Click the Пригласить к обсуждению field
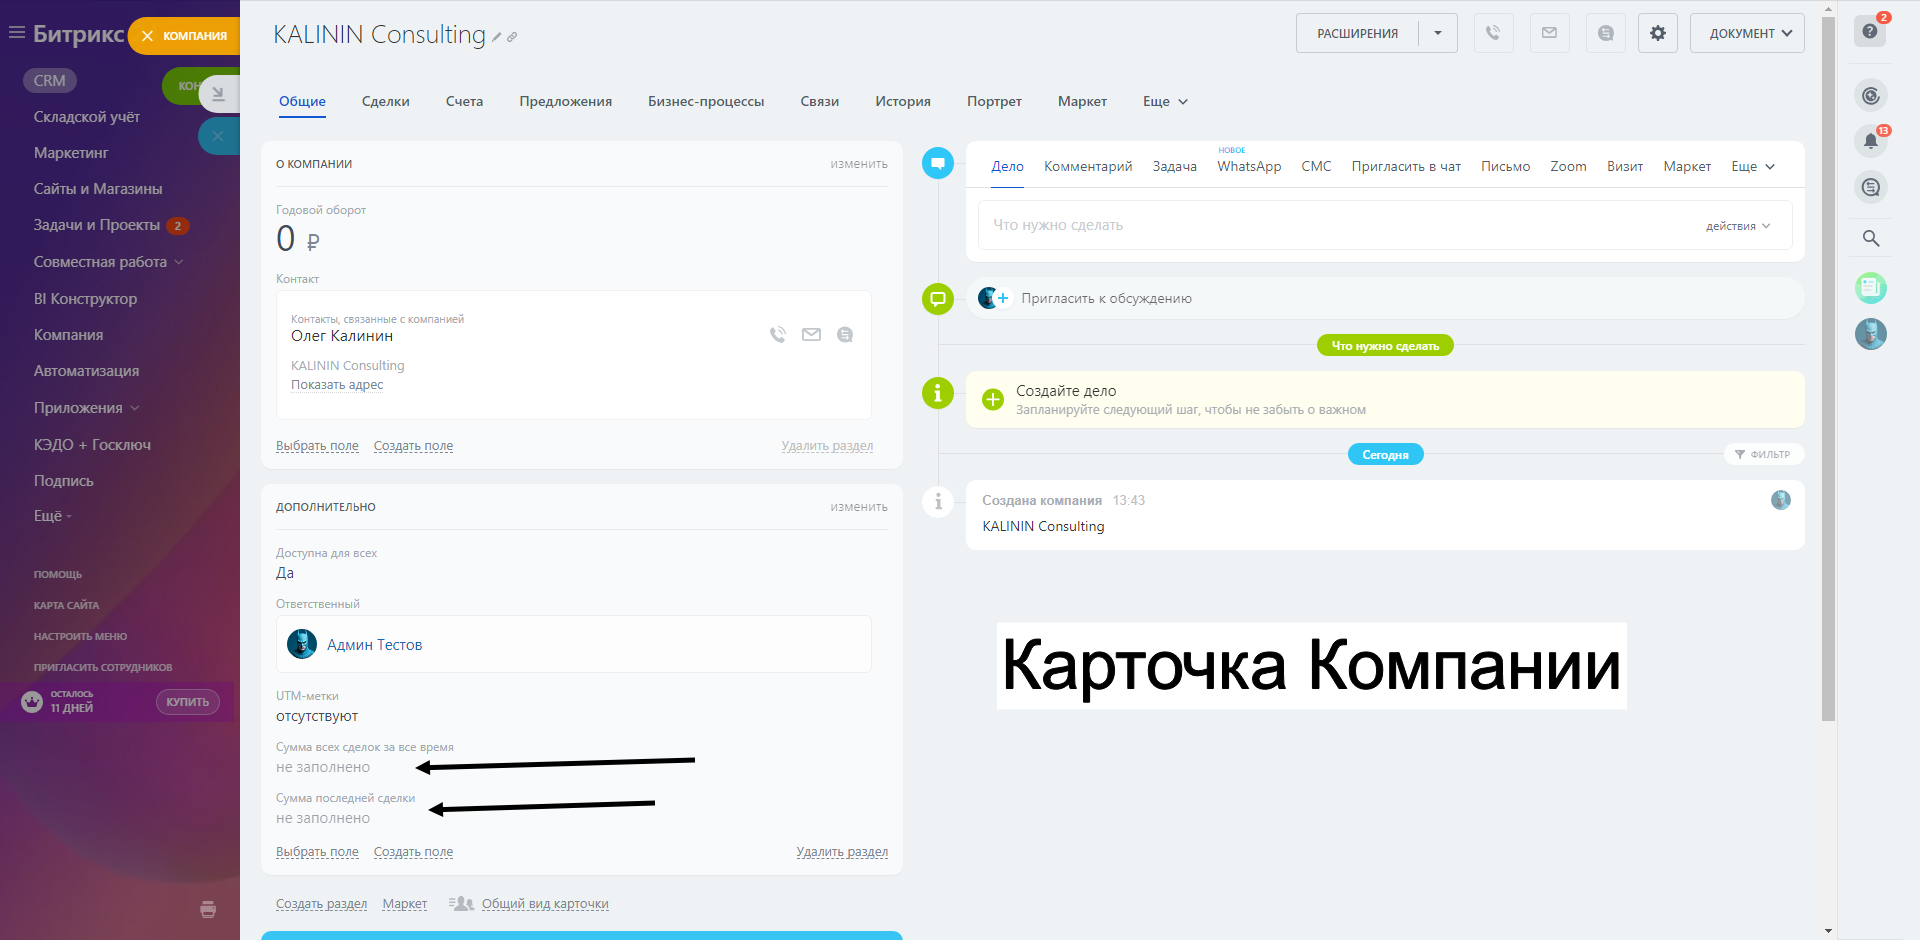This screenshot has width=1920, height=940. [1385, 298]
